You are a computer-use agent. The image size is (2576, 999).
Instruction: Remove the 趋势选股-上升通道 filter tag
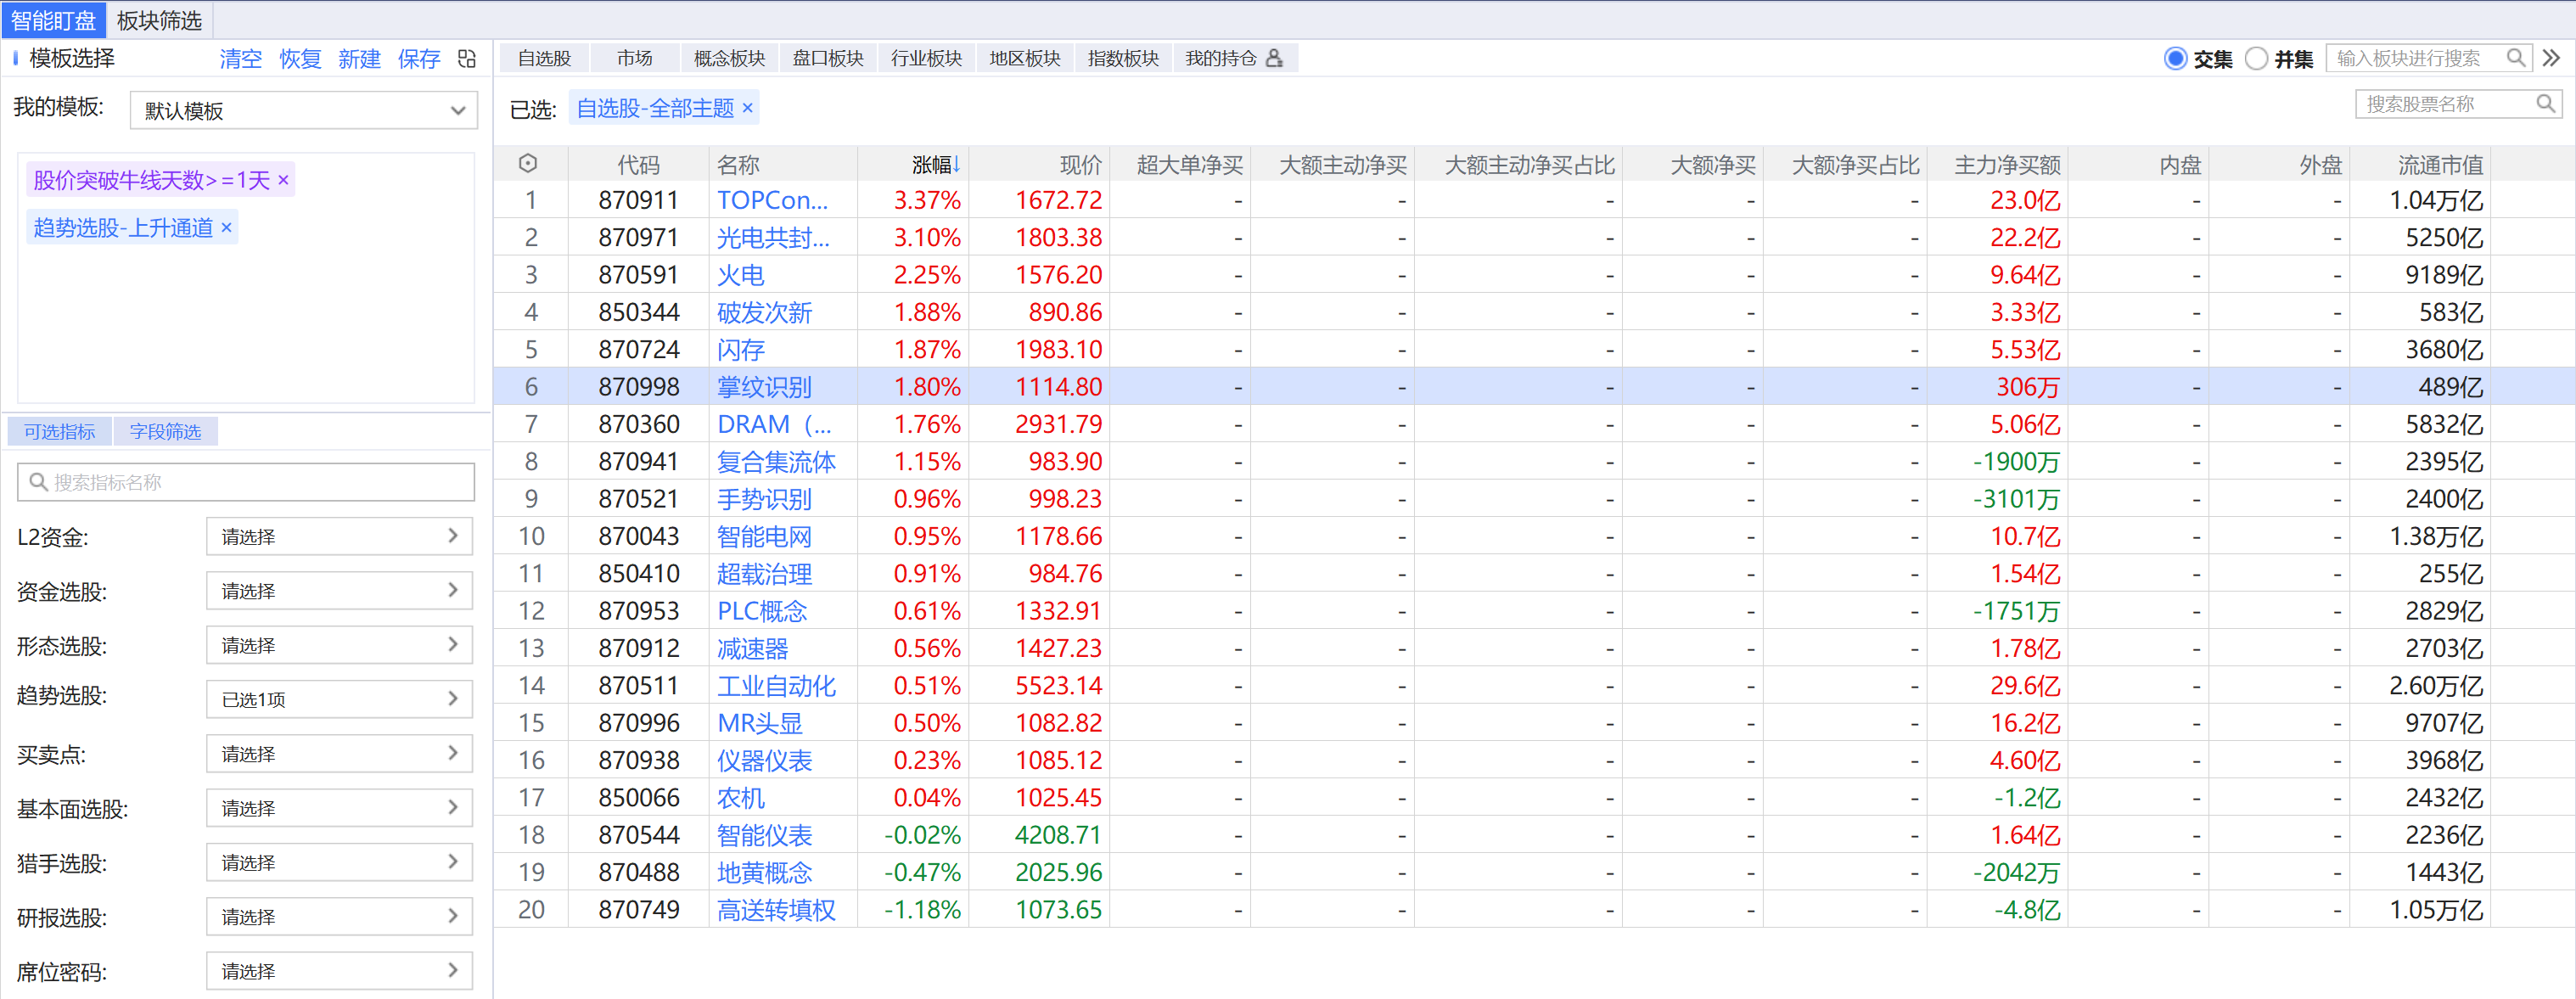pyautogui.click(x=226, y=228)
